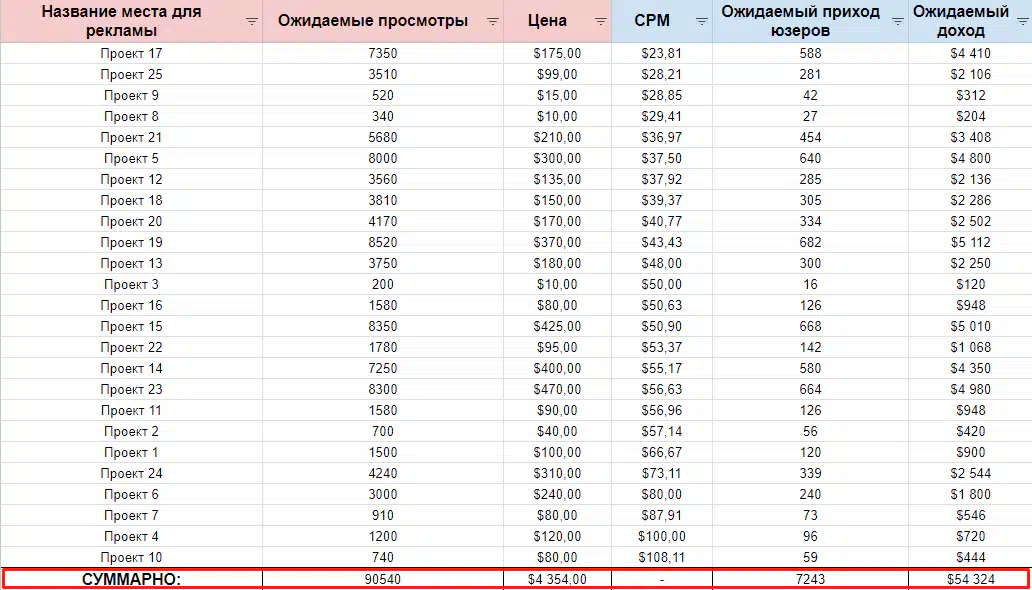Click views value 3510 for Проект 25

pos(383,74)
